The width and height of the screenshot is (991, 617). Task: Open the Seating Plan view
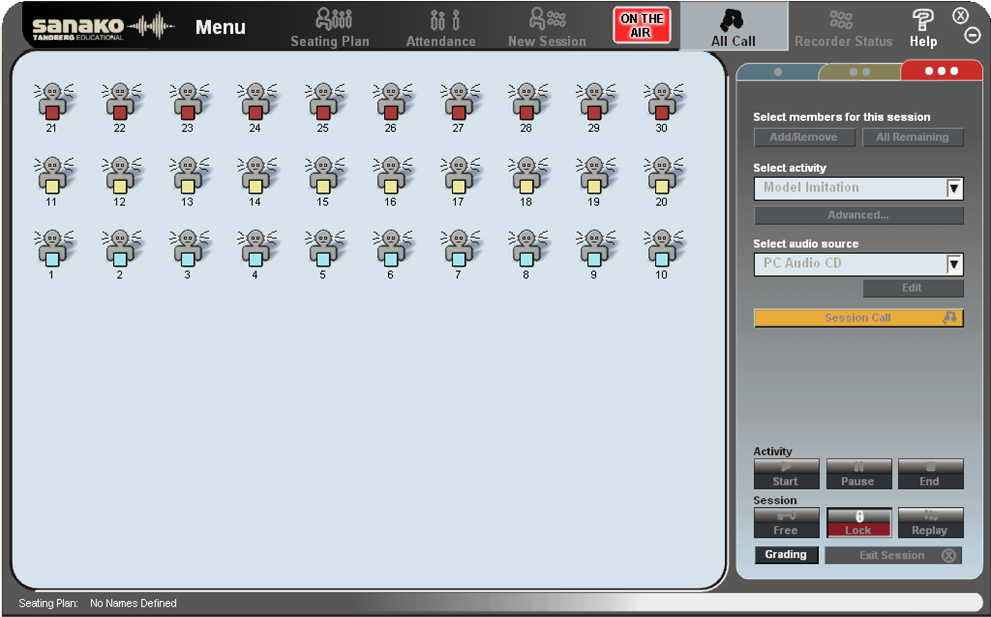tap(330, 28)
